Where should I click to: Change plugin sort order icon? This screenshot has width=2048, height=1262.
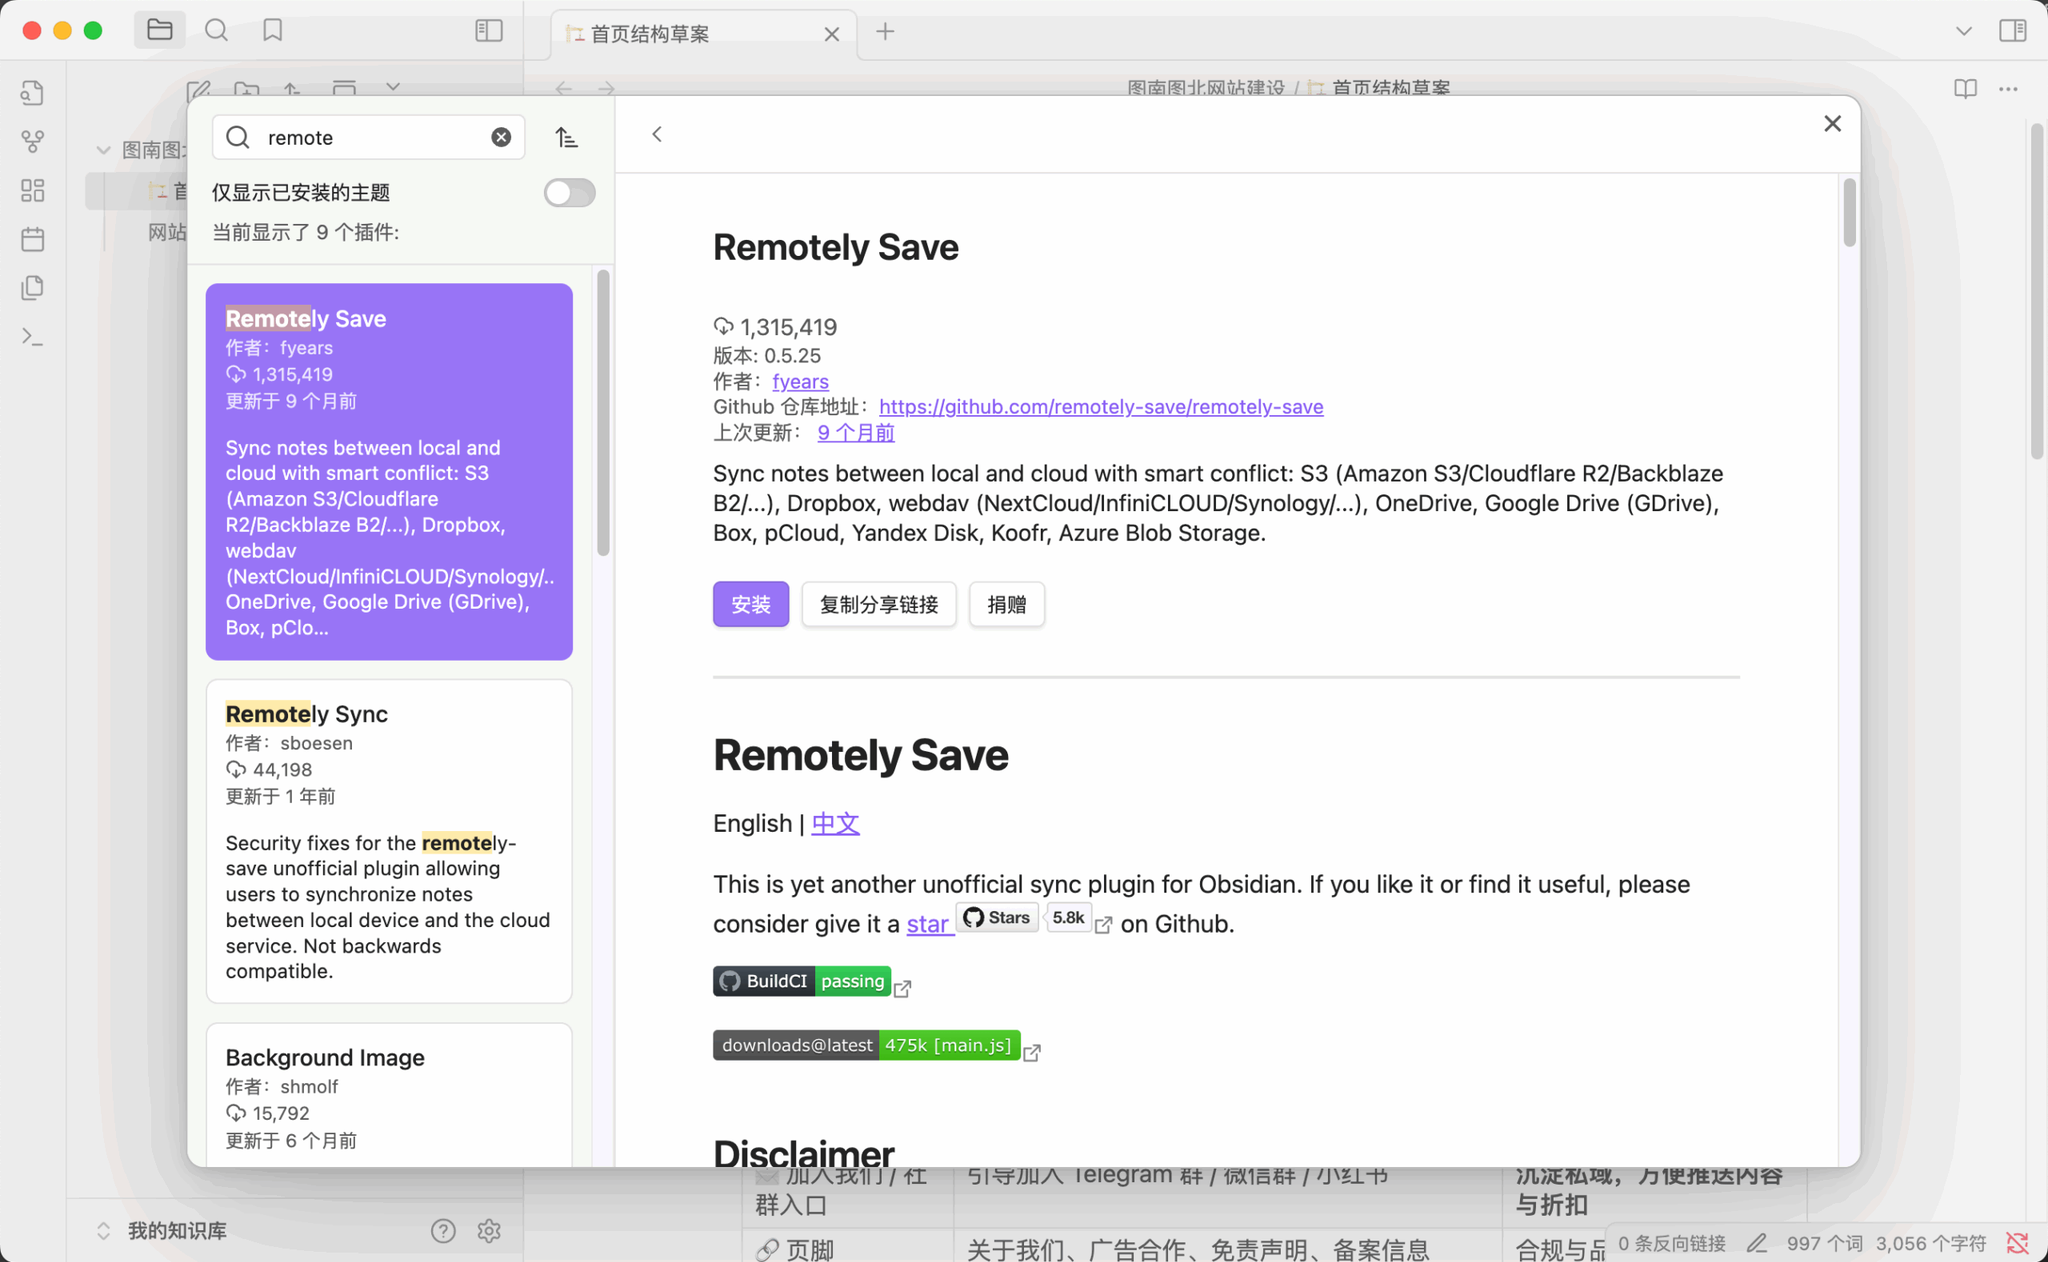point(567,137)
